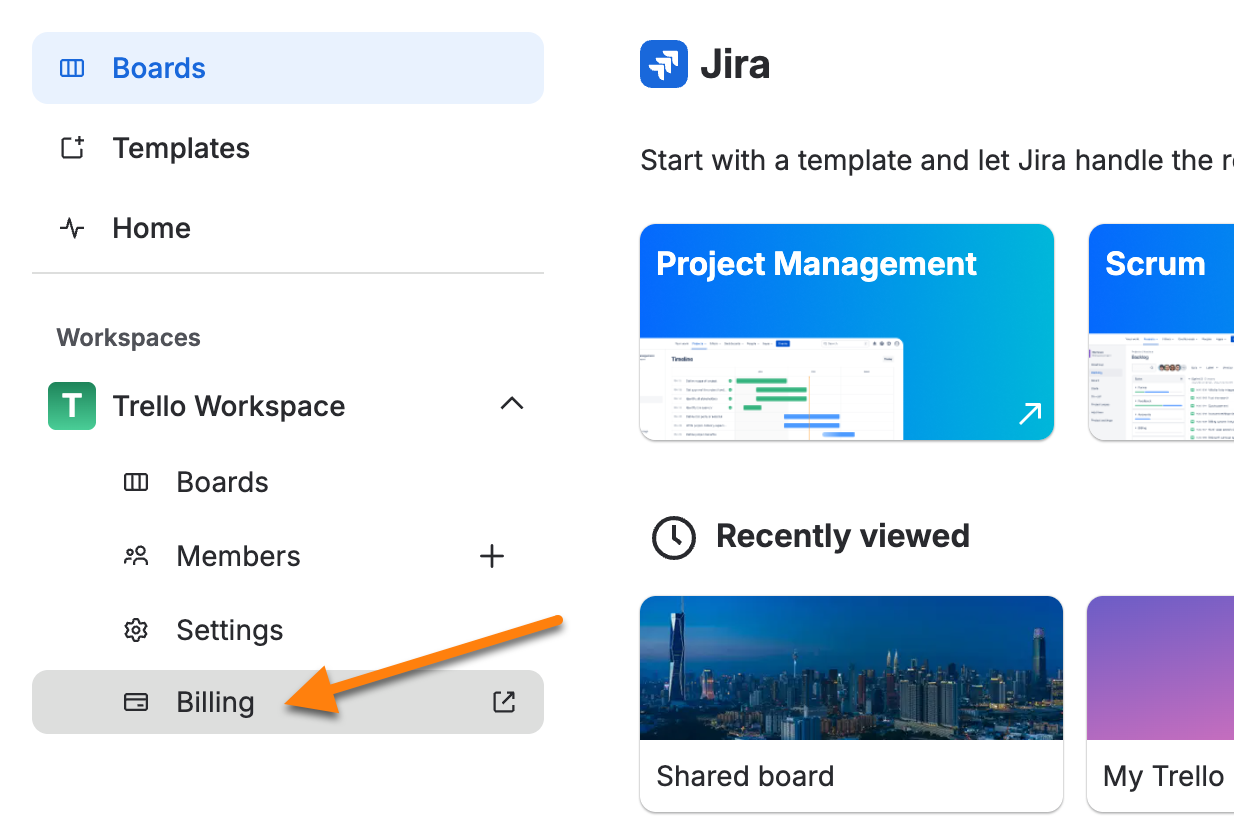Click the arrow on Project Management card
The height and width of the screenshot is (832, 1234).
coord(1030,413)
